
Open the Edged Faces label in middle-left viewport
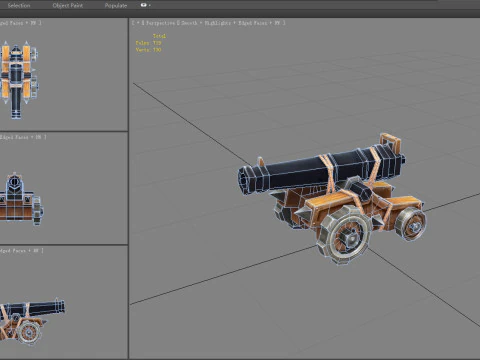click(x=15, y=137)
